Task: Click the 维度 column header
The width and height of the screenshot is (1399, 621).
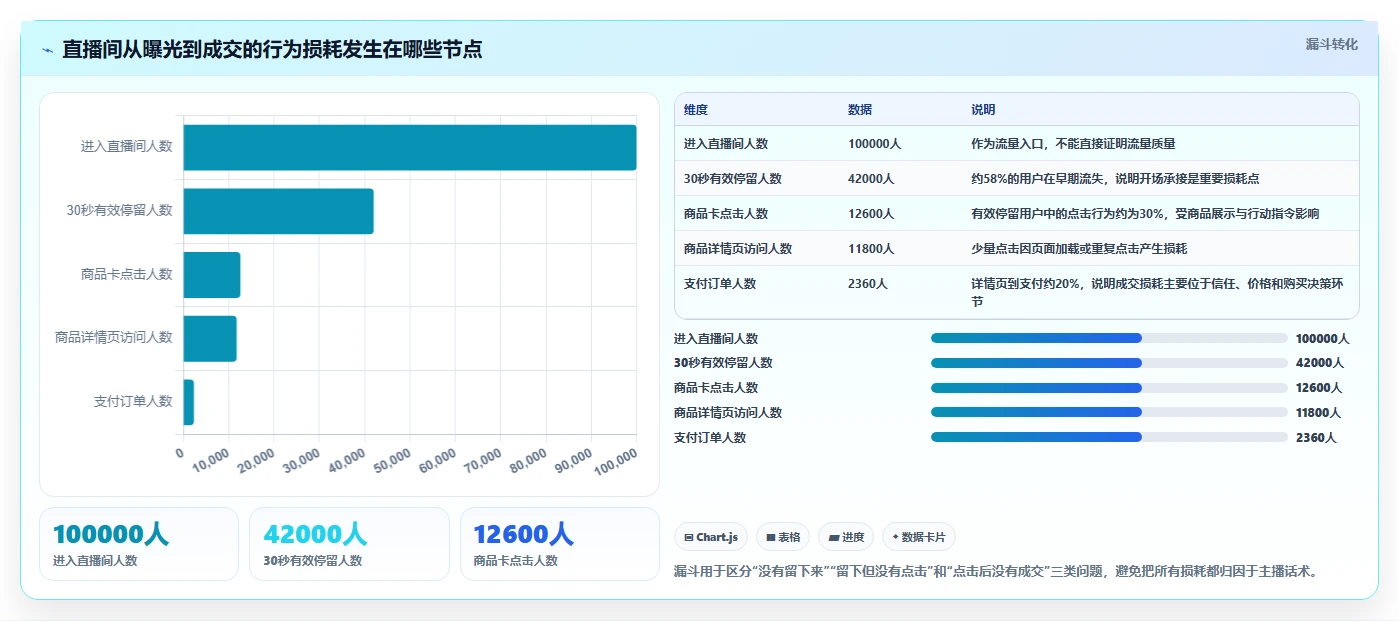Action: click(696, 110)
